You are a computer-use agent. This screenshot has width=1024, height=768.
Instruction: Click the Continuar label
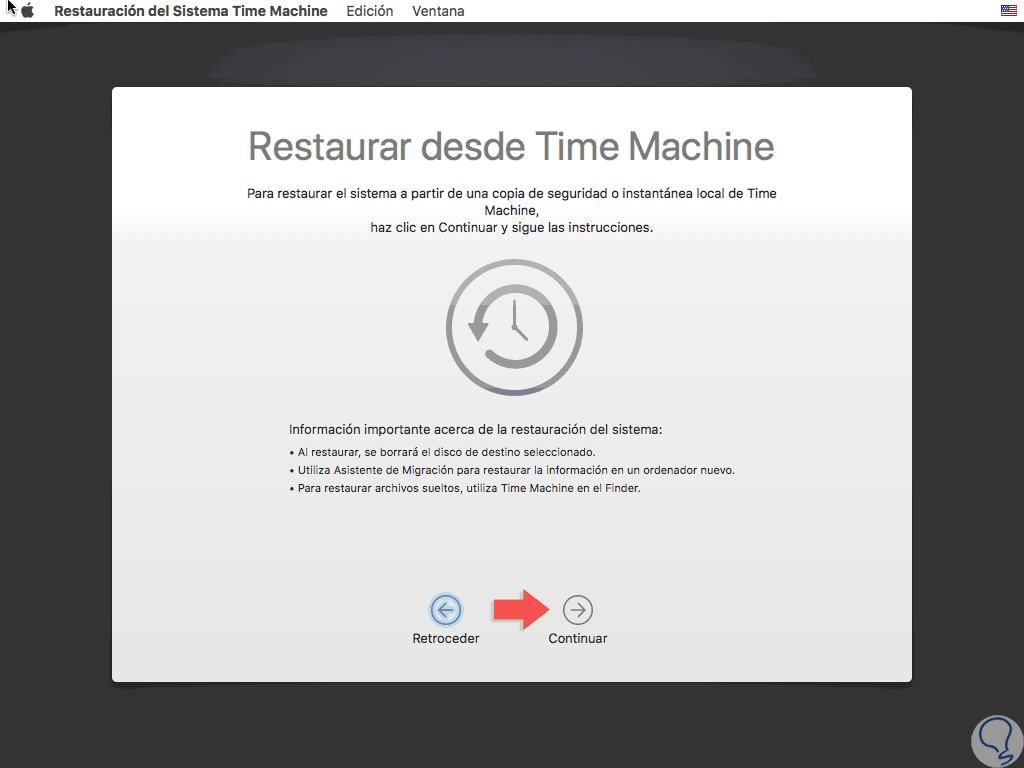(578, 639)
